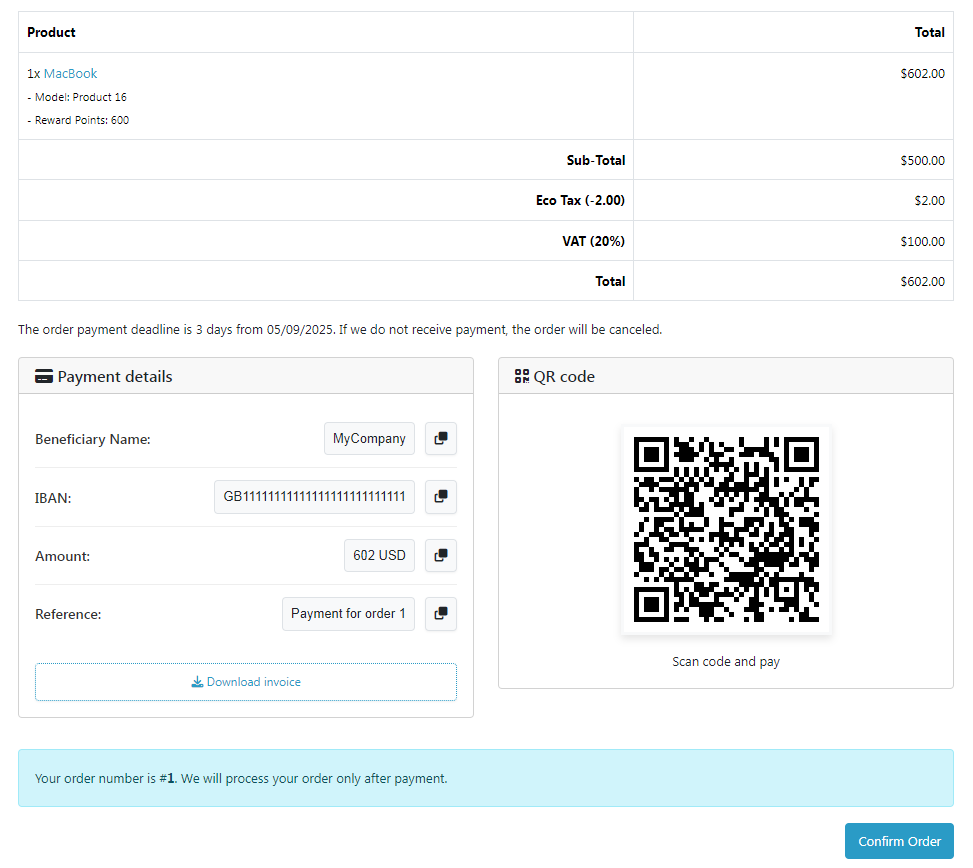Click the payment QR code image
The height and width of the screenshot is (868, 973).
[x=726, y=530]
